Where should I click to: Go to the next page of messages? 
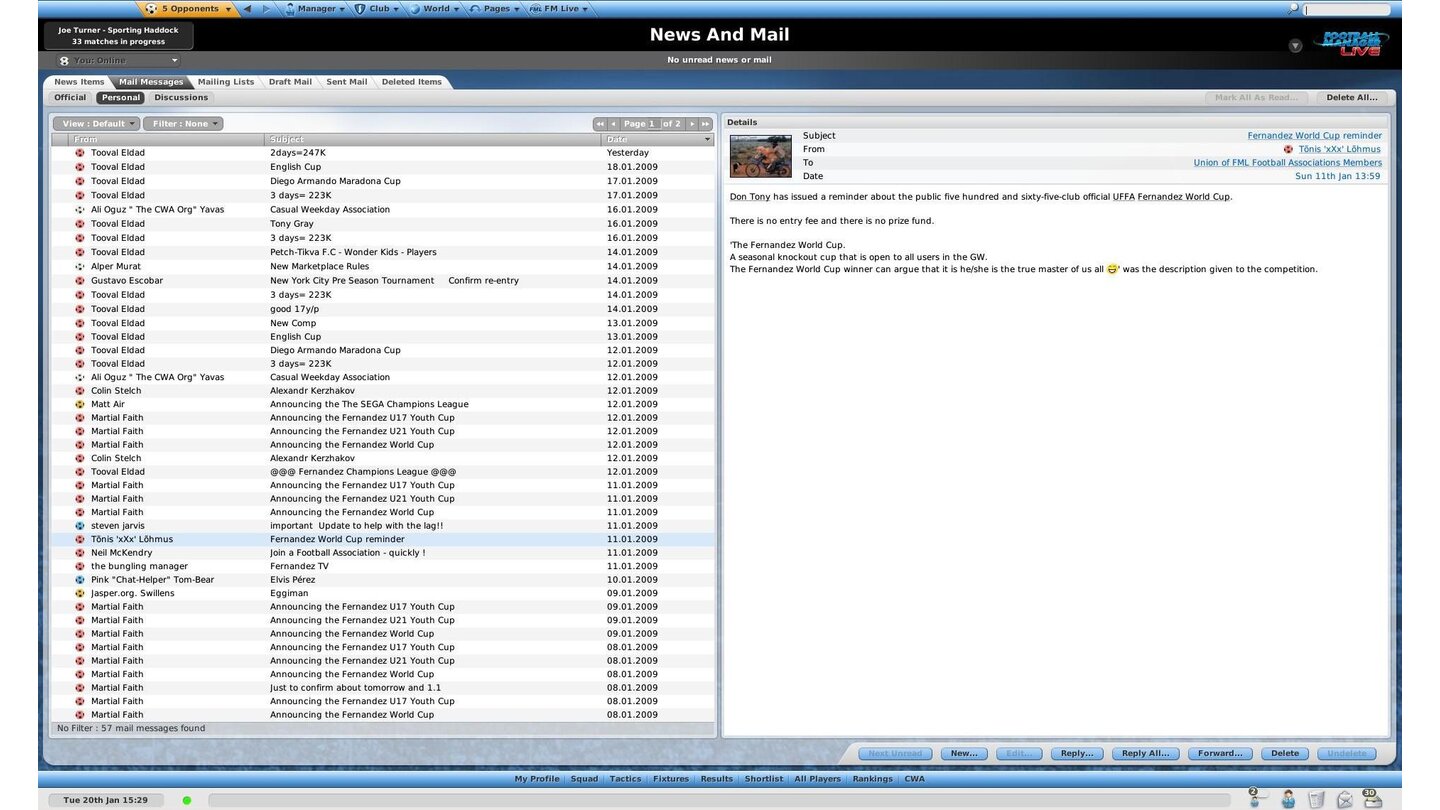[691, 124]
